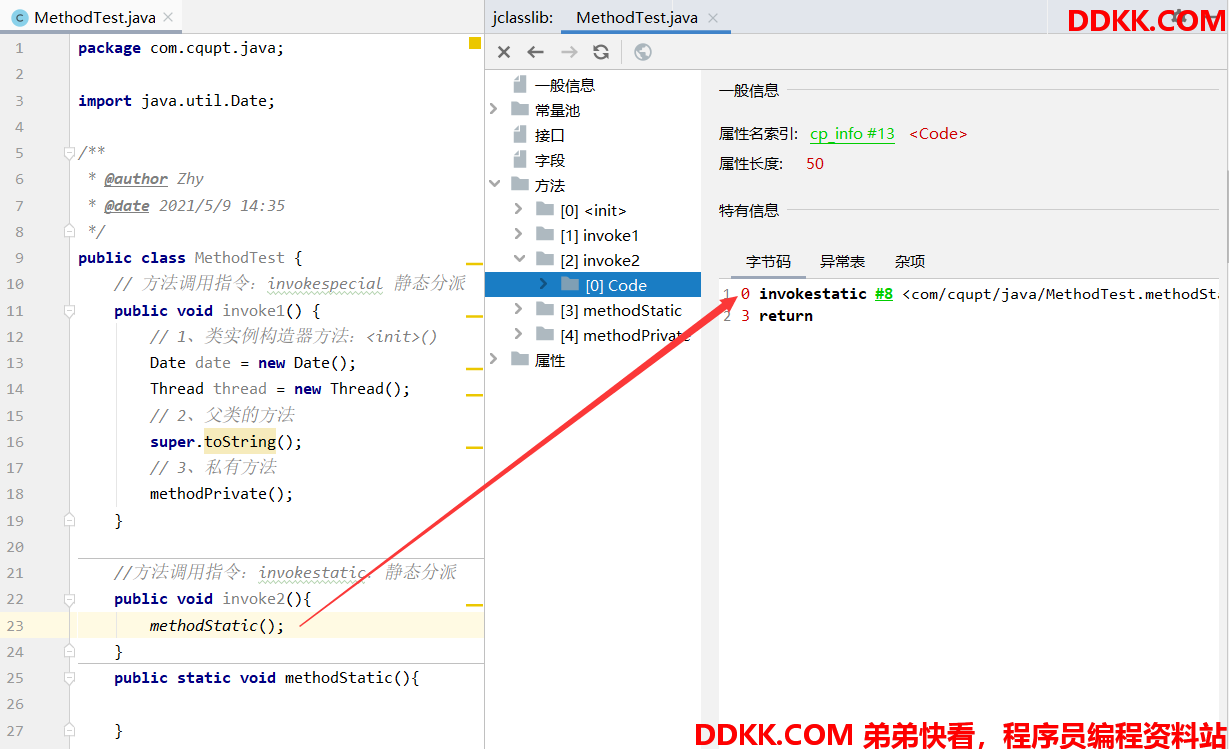Select the [3] methodStatic tree item
The height and width of the screenshot is (749, 1229).
pos(621,310)
